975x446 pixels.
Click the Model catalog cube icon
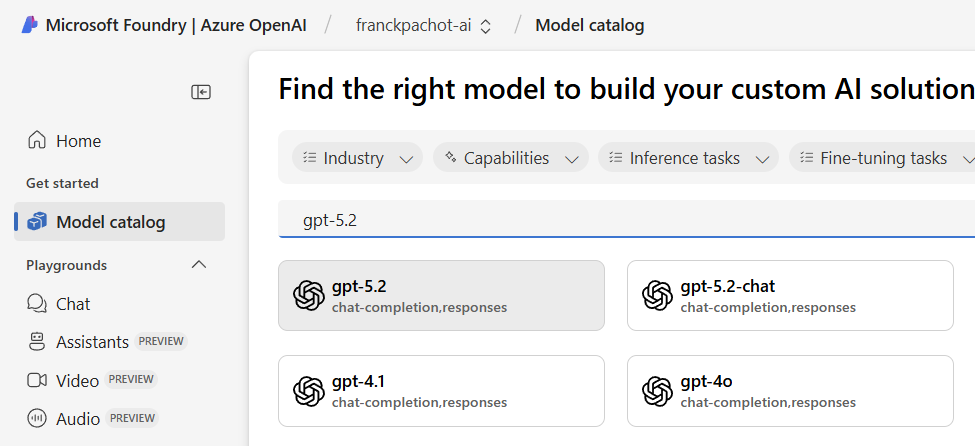[37, 221]
